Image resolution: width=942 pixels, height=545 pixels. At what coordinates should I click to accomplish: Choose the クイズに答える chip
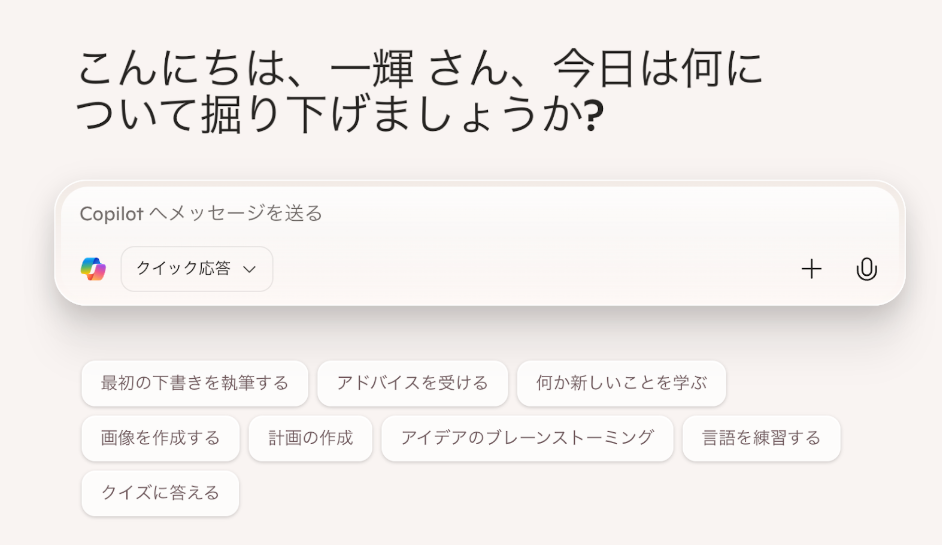pos(160,493)
